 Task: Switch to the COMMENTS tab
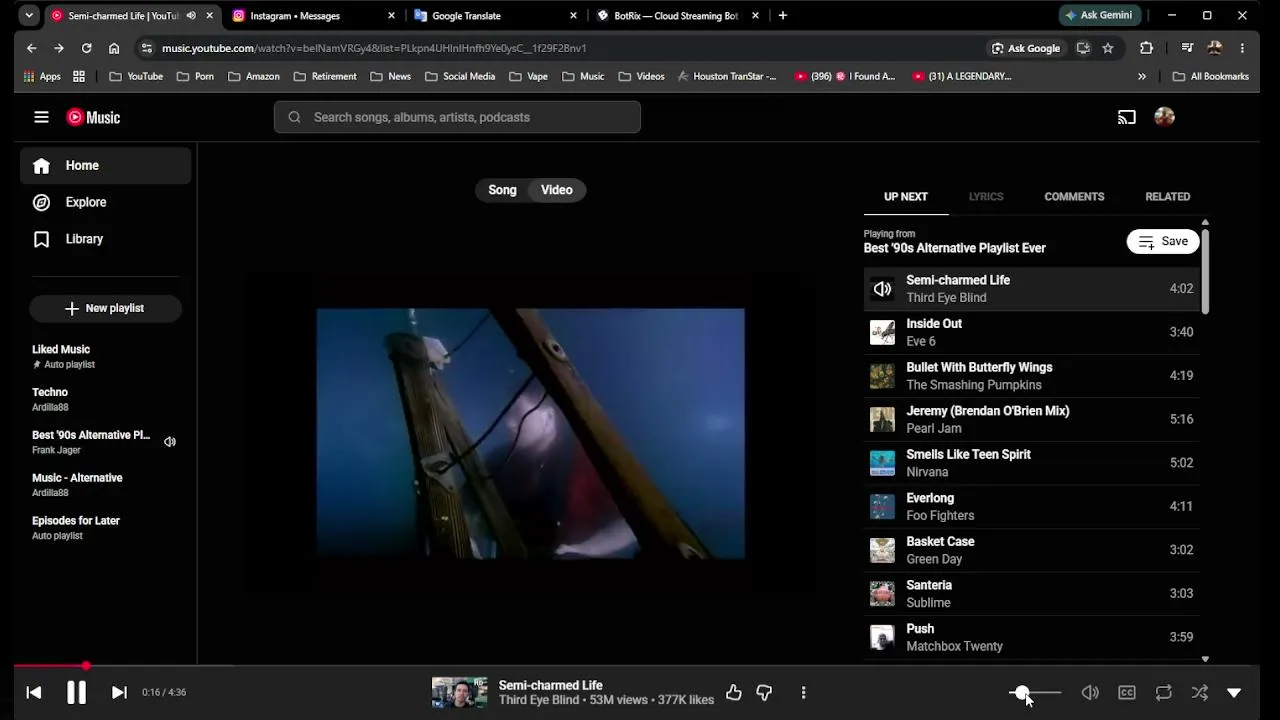[x=1074, y=197]
